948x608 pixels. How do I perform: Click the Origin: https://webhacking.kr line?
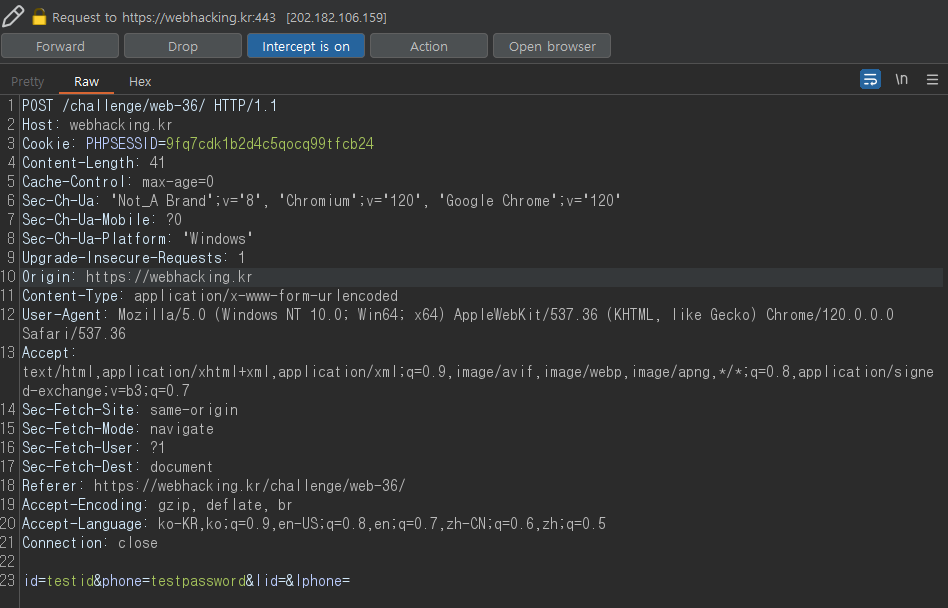137,277
